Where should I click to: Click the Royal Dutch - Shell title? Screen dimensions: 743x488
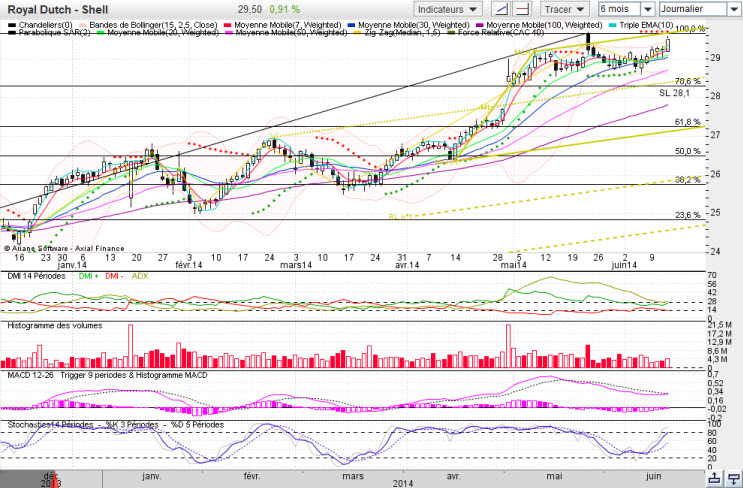point(58,9)
